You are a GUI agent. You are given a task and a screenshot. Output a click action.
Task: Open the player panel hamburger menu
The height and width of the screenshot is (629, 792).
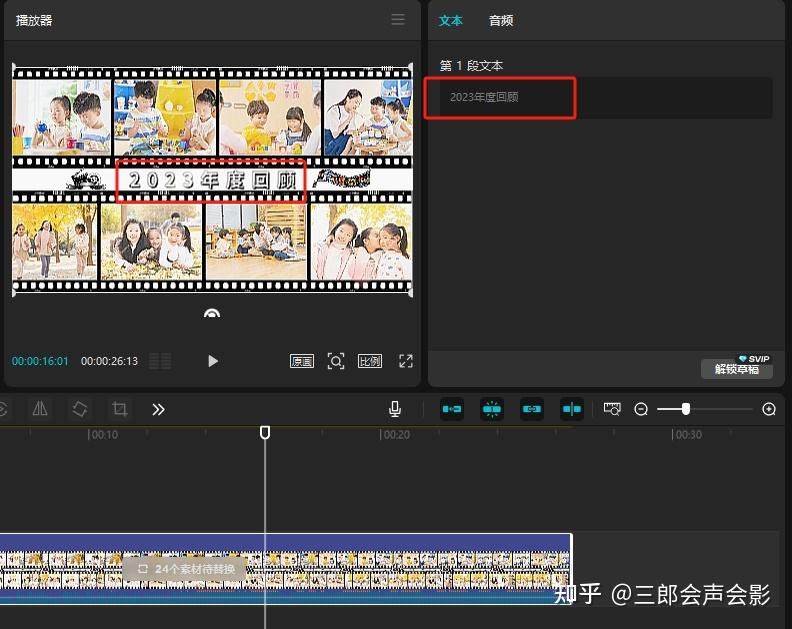tap(398, 20)
